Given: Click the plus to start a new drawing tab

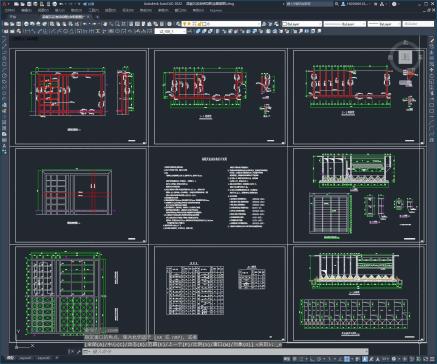Looking at the screenshot, I should [97, 16].
